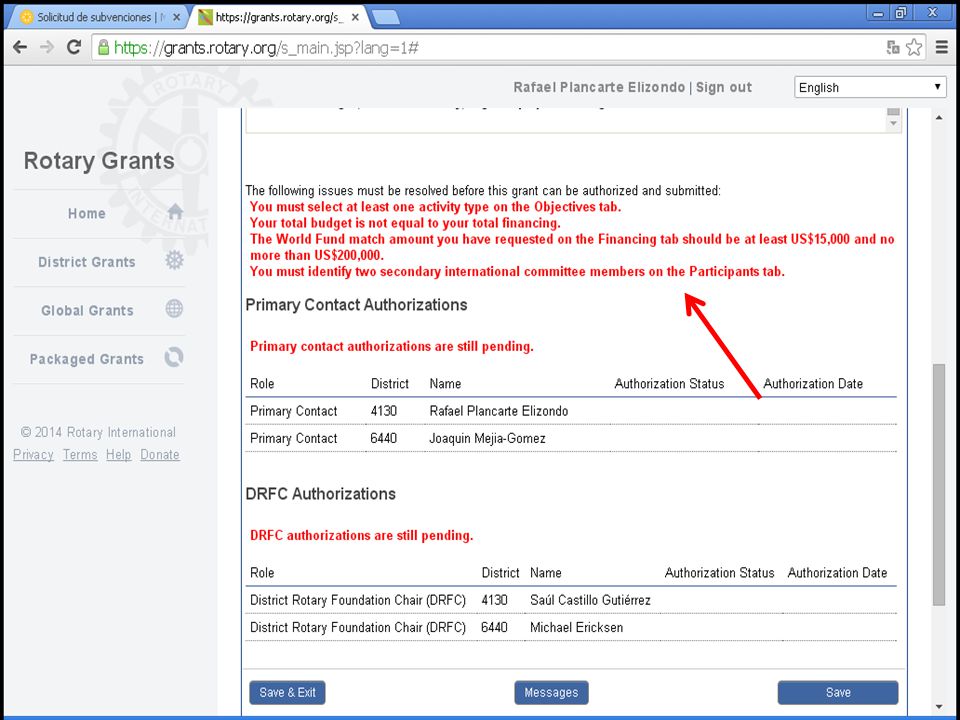Open the Chrome hamburger menu
The height and width of the screenshot is (720, 960).
click(x=942, y=48)
